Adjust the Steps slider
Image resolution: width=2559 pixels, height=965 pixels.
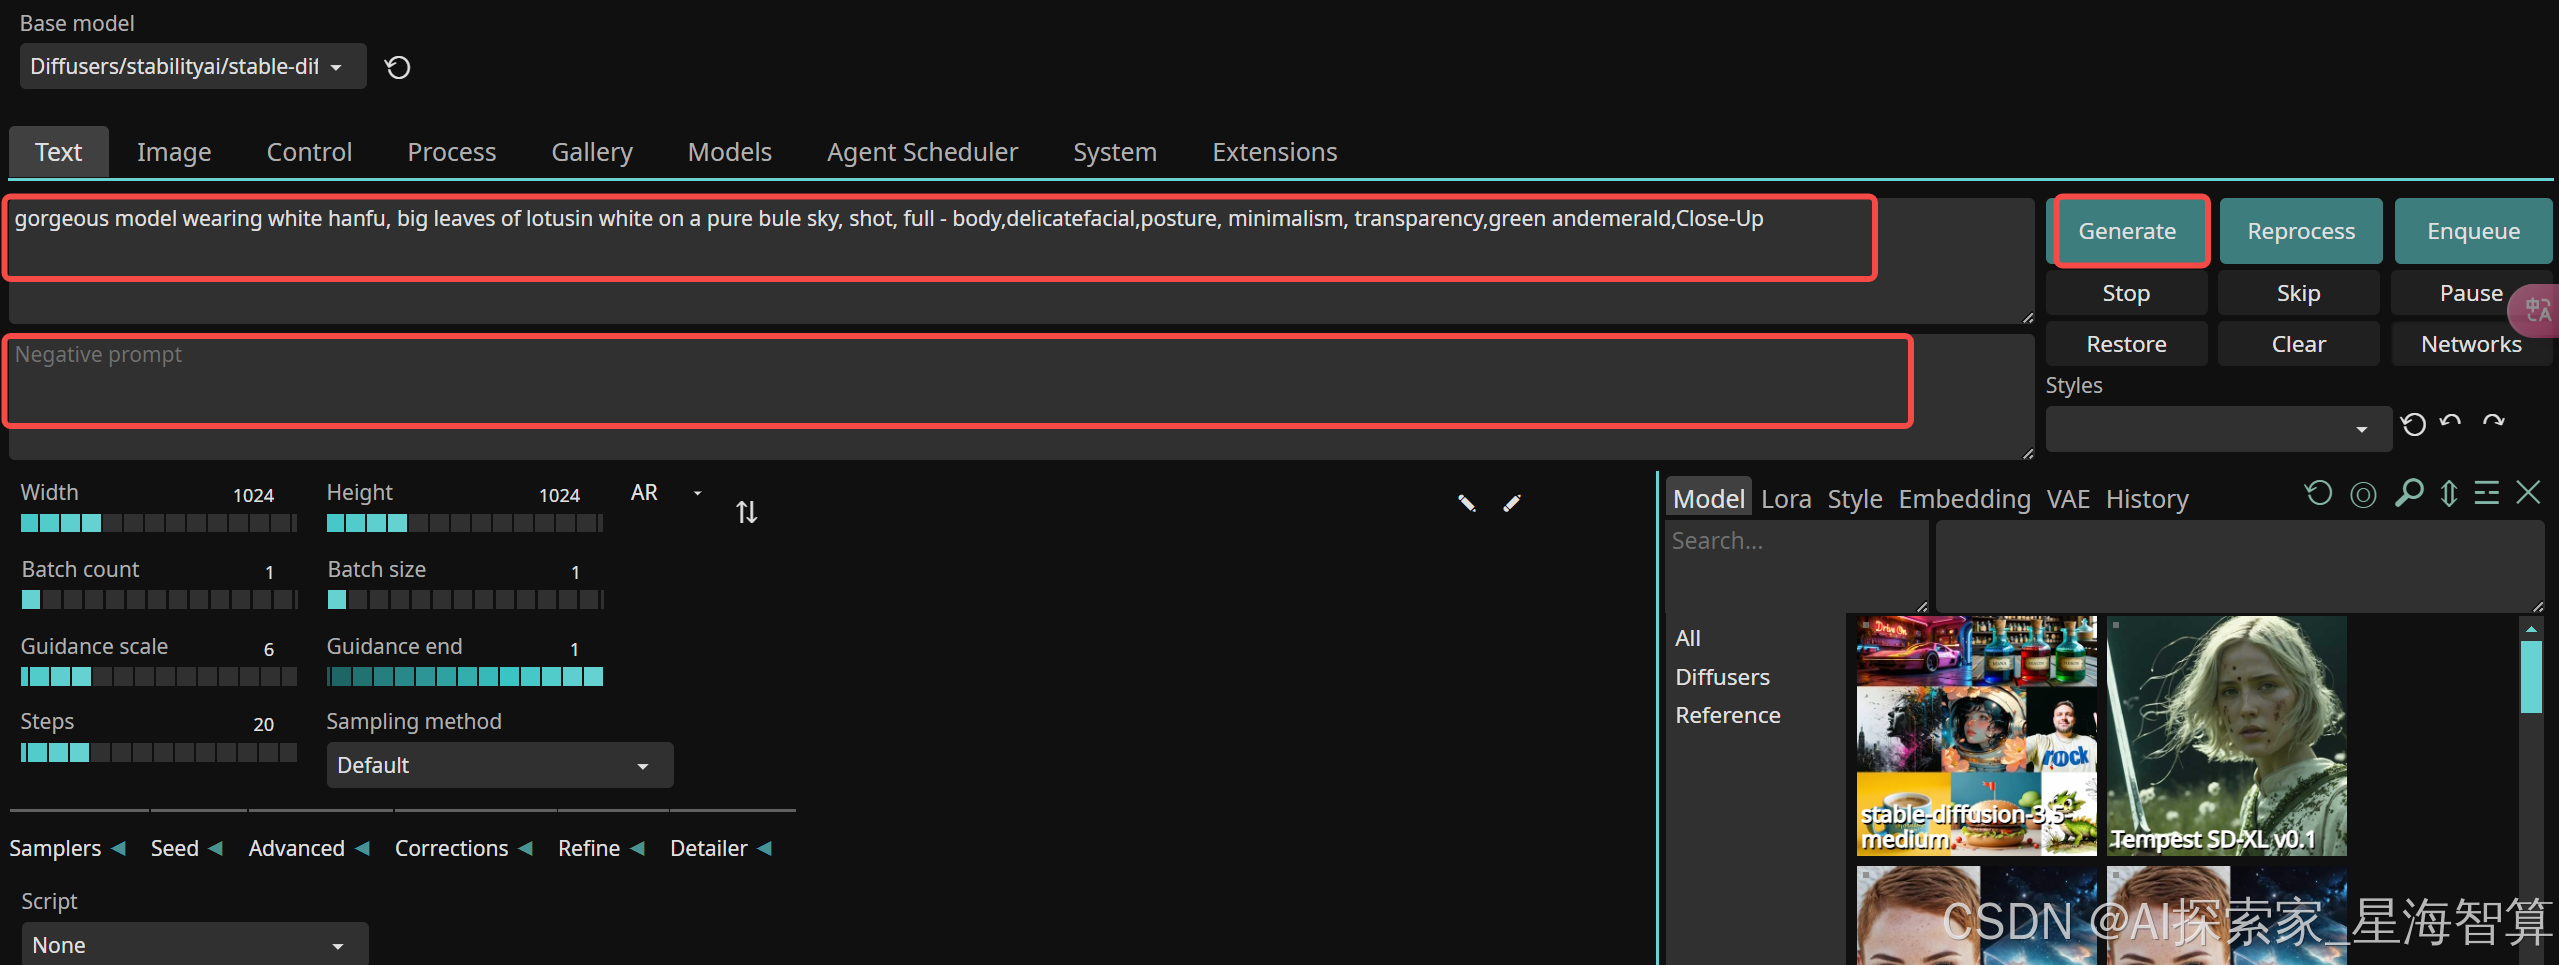pos(158,753)
